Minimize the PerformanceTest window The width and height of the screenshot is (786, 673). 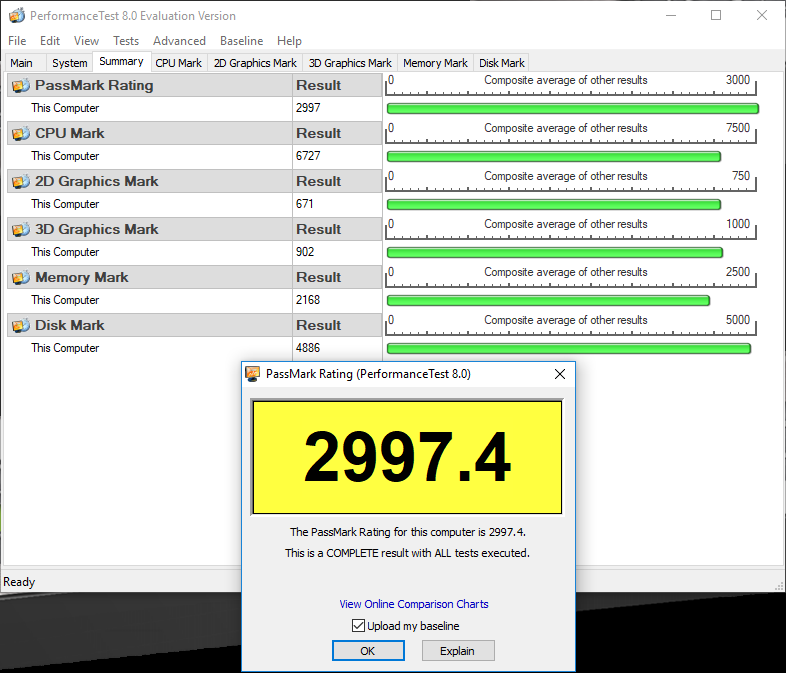671,15
